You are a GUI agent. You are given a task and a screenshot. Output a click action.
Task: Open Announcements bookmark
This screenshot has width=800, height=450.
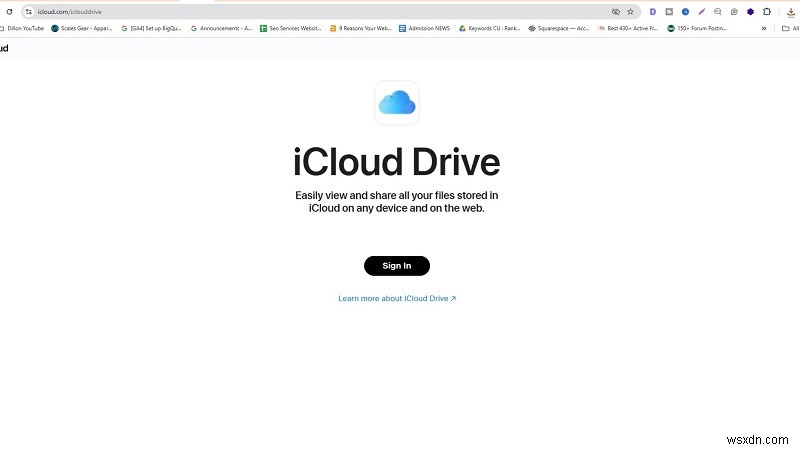[x=221, y=29]
